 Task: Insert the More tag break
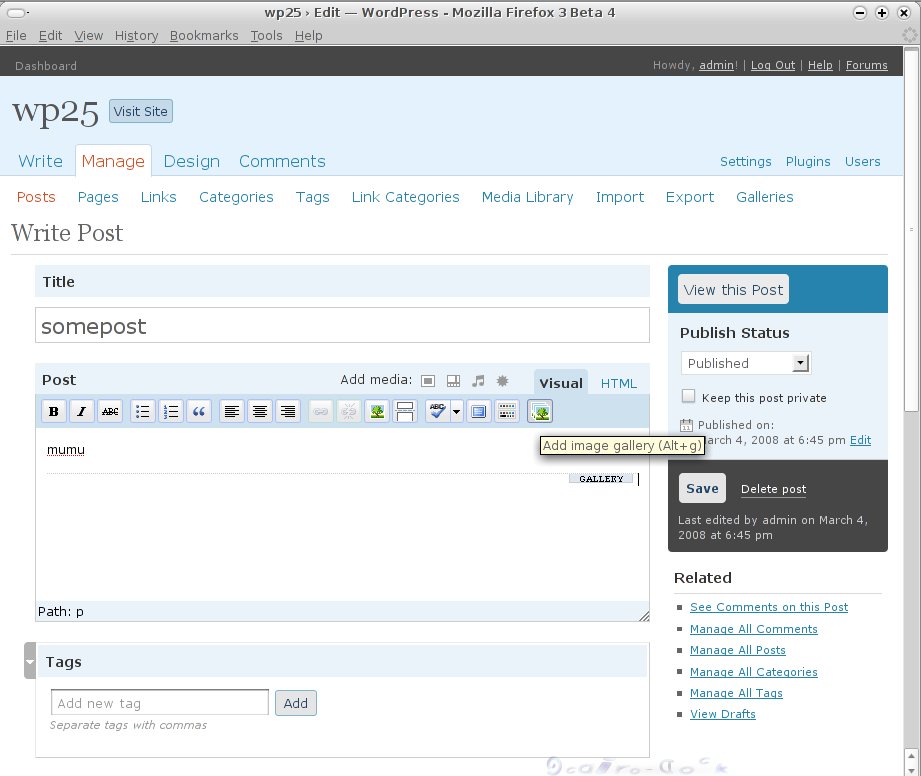pyautogui.click(x=405, y=411)
